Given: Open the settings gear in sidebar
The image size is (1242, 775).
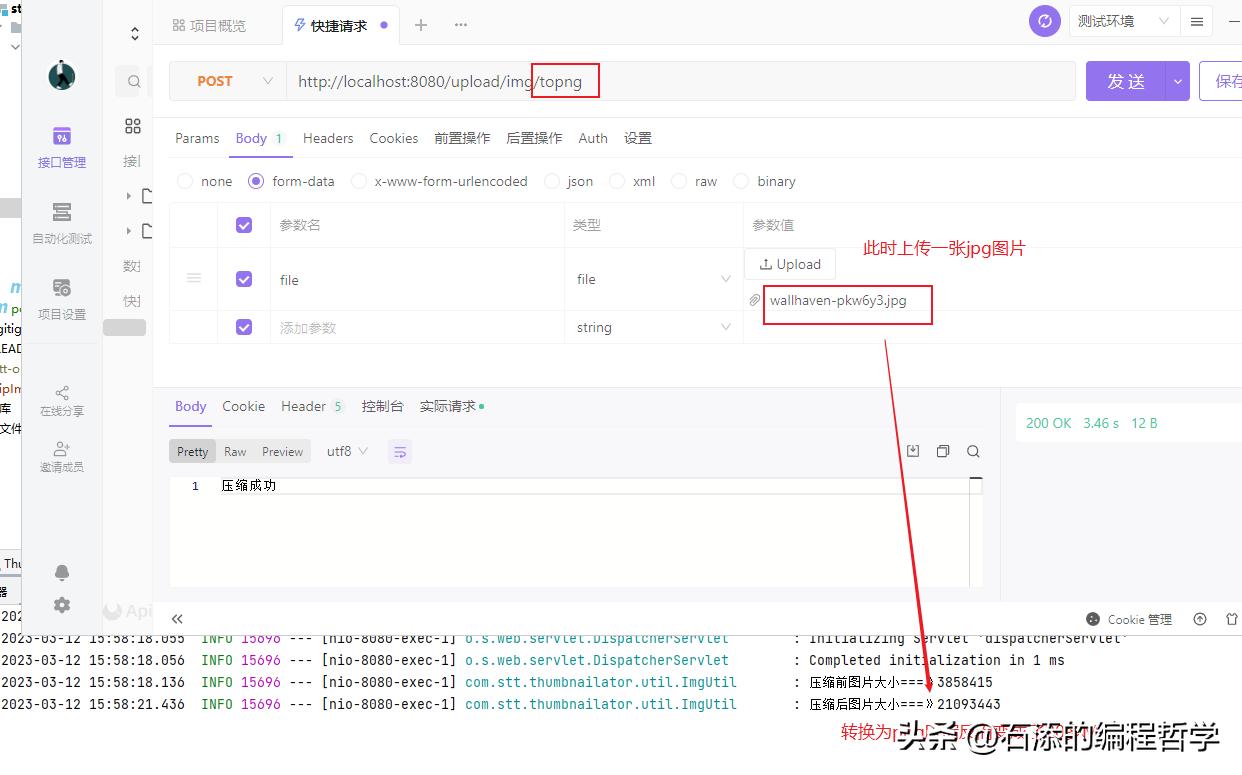Looking at the screenshot, I should 61,605.
